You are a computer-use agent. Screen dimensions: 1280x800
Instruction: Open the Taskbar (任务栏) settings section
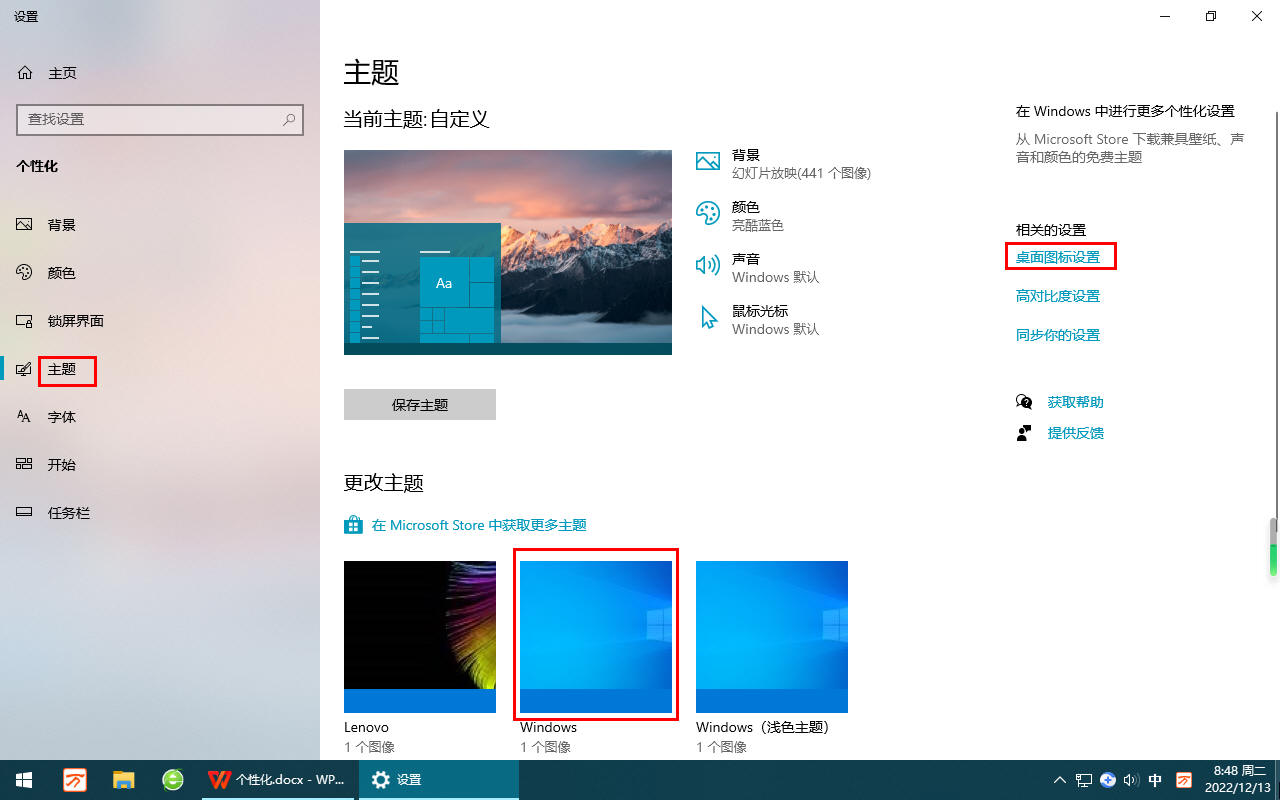69,513
